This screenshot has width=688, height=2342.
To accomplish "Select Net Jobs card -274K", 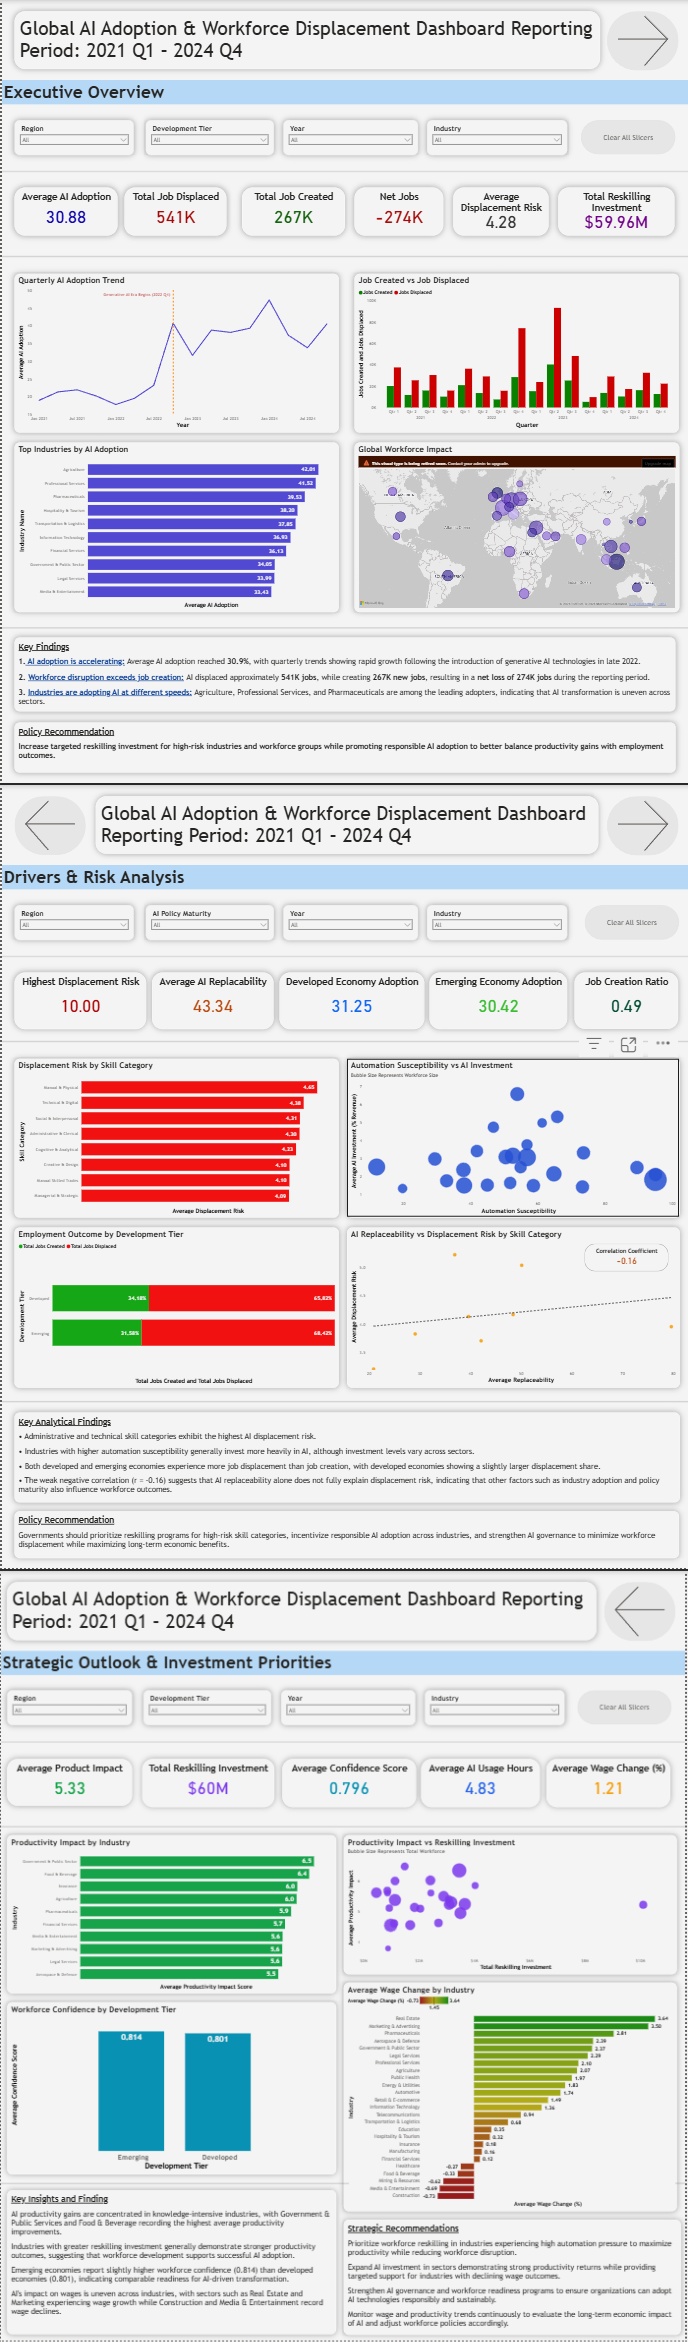I will [399, 210].
